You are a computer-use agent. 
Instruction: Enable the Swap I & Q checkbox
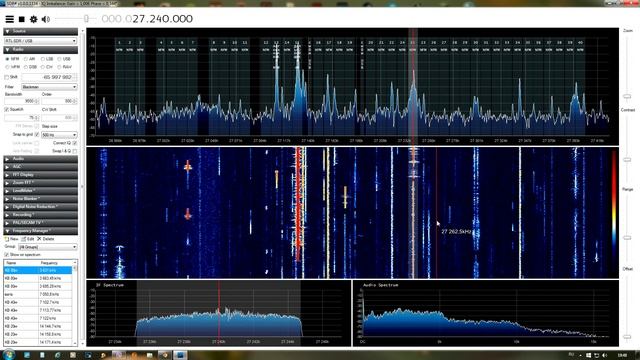[x=75, y=151]
